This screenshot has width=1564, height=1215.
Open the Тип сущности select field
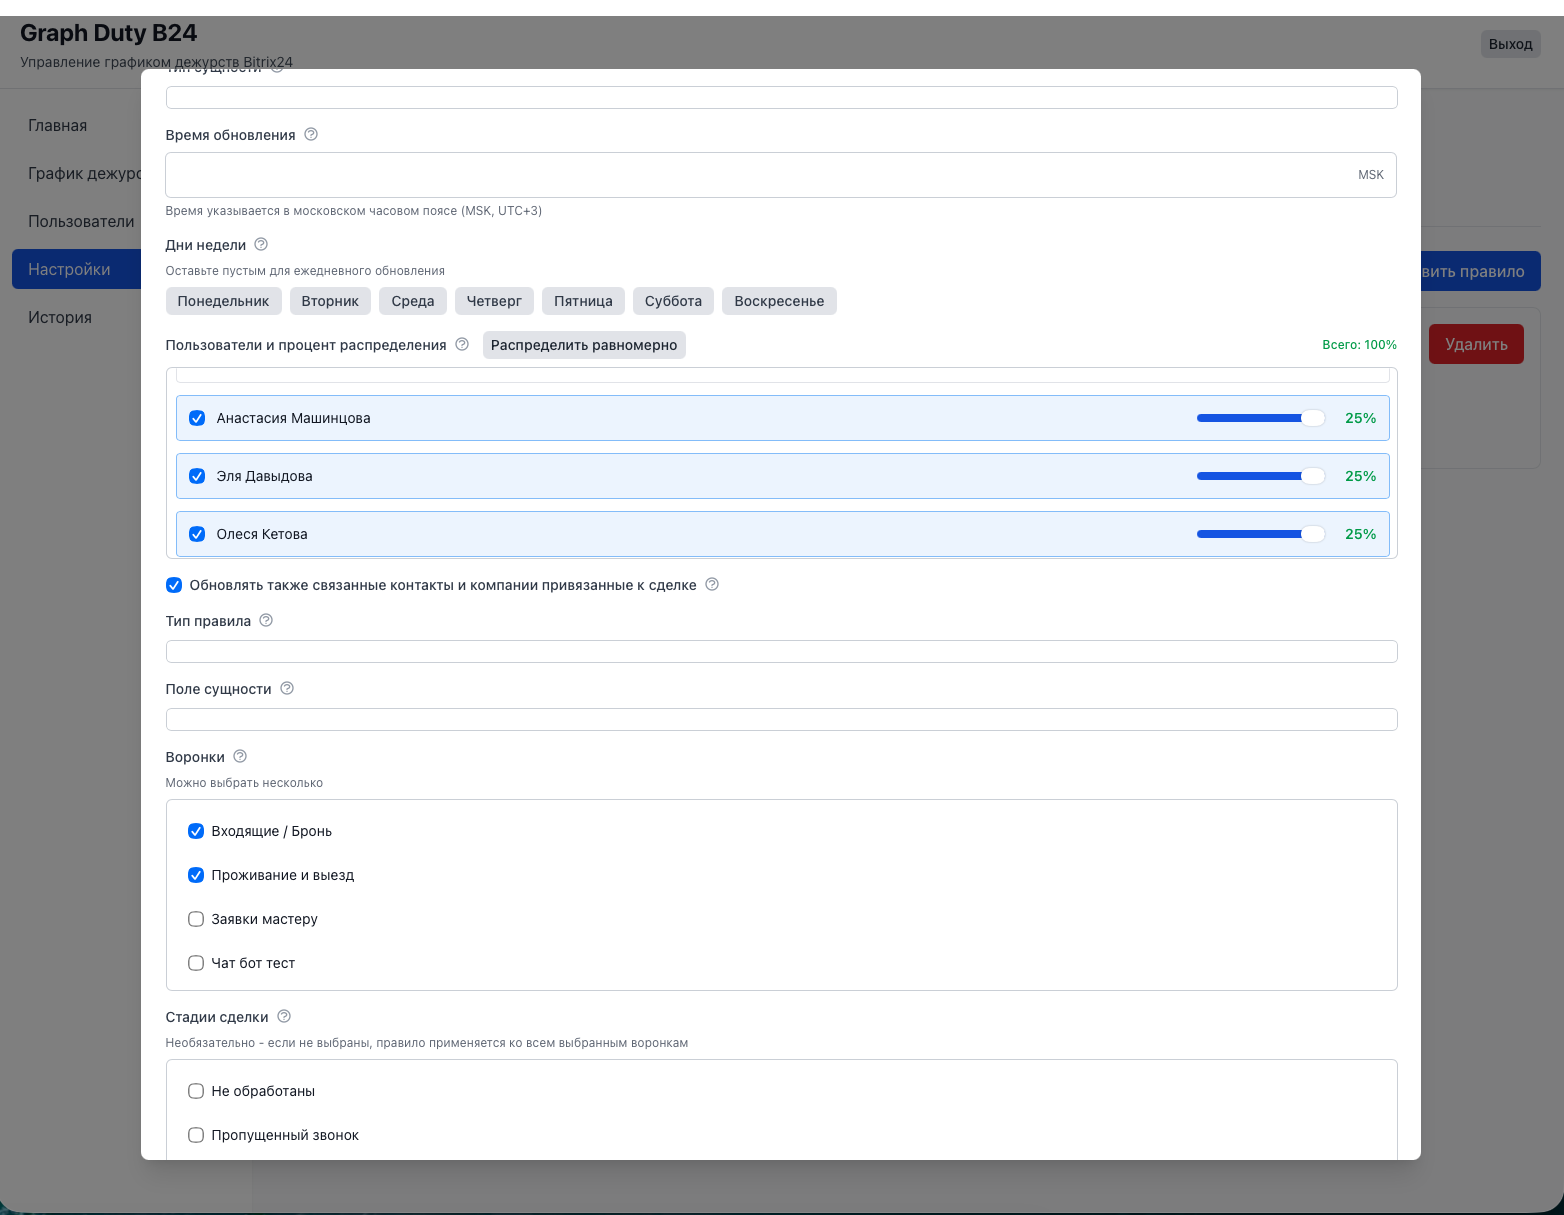click(780, 98)
